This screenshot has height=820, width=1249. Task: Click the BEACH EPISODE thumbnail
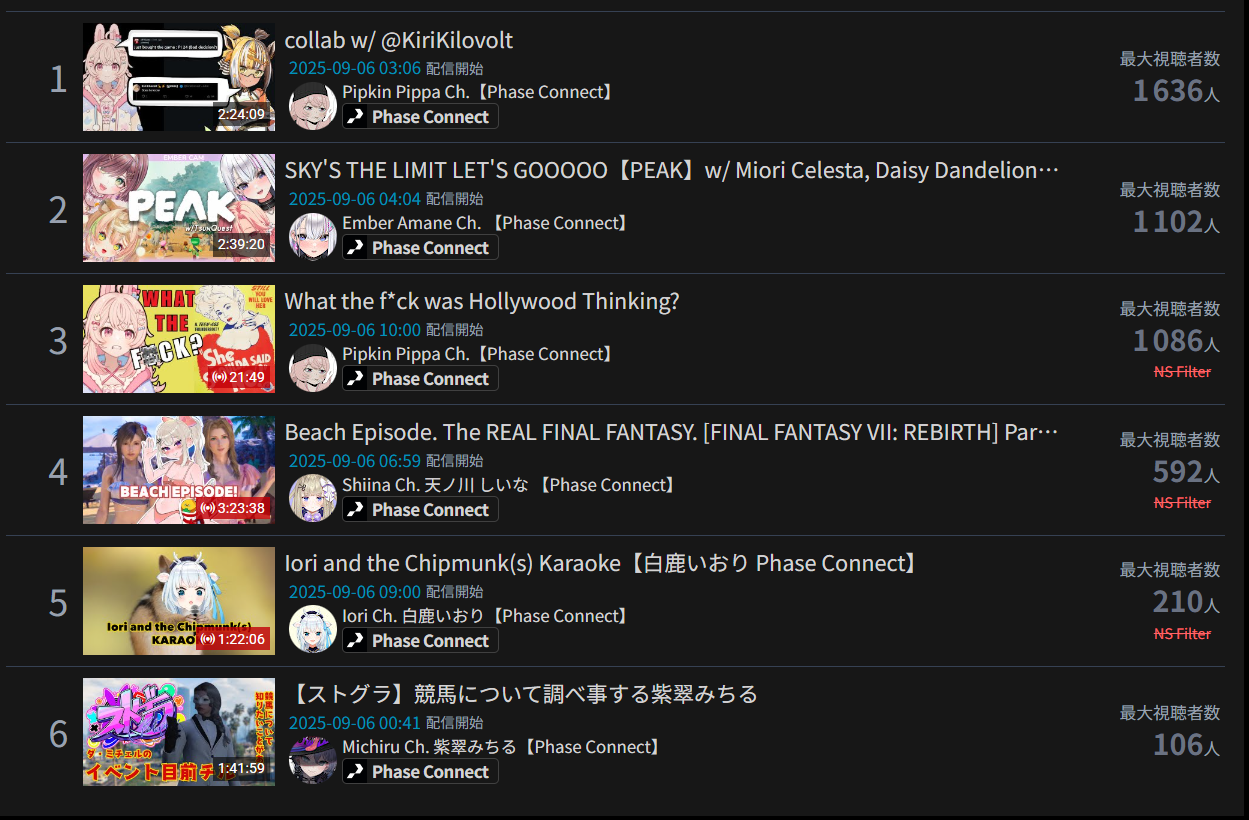pyautogui.click(x=179, y=470)
